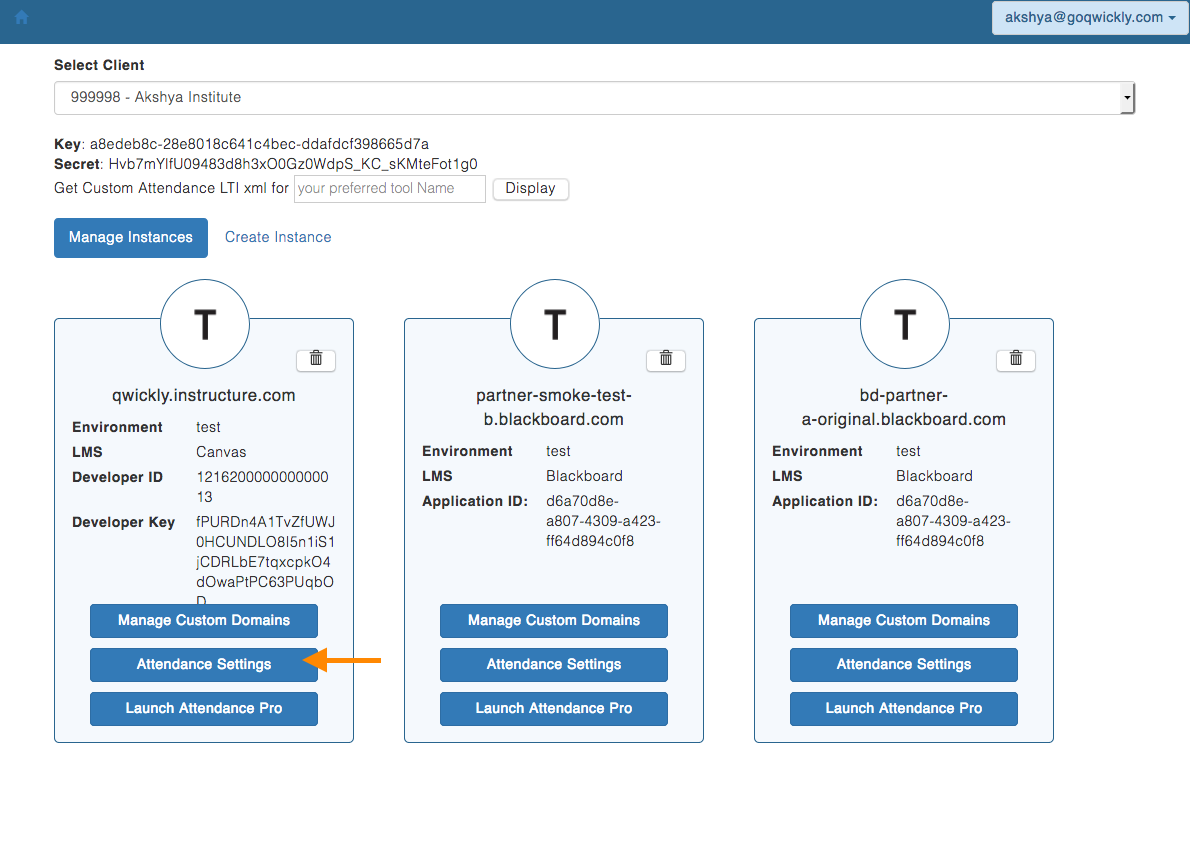Screen dimensions: 1190x853
Task: Focus the preferred tool name input field
Action: 389,189
